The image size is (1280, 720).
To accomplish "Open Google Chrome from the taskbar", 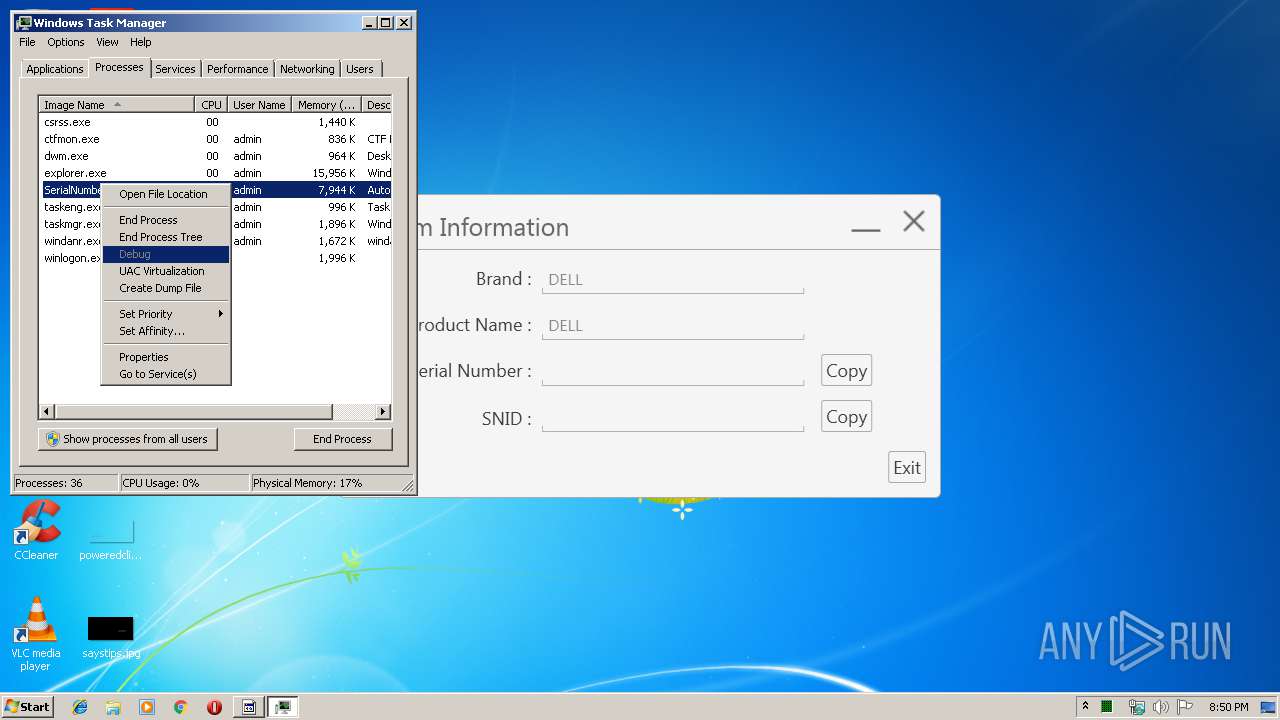I will (x=180, y=707).
